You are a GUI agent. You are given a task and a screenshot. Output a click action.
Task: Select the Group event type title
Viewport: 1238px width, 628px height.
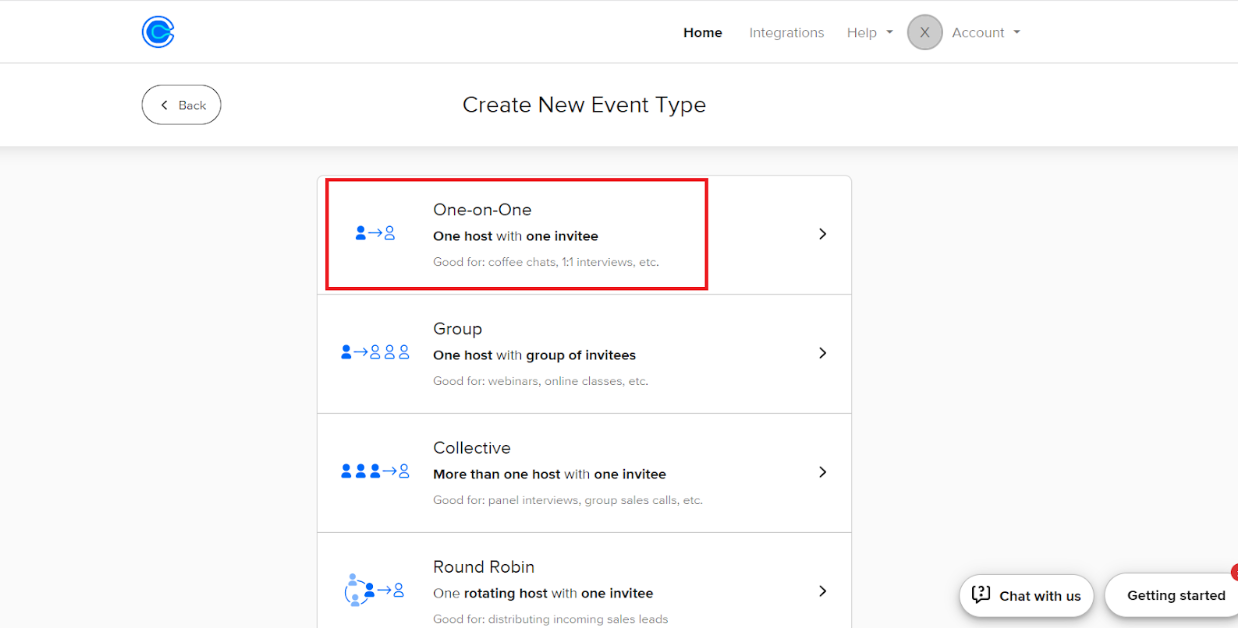457,329
